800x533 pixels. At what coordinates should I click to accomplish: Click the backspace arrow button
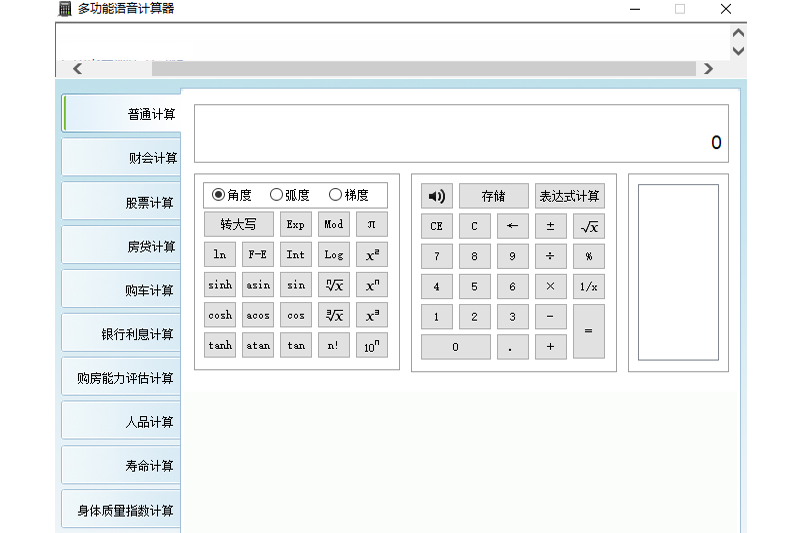click(x=512, y=226)
